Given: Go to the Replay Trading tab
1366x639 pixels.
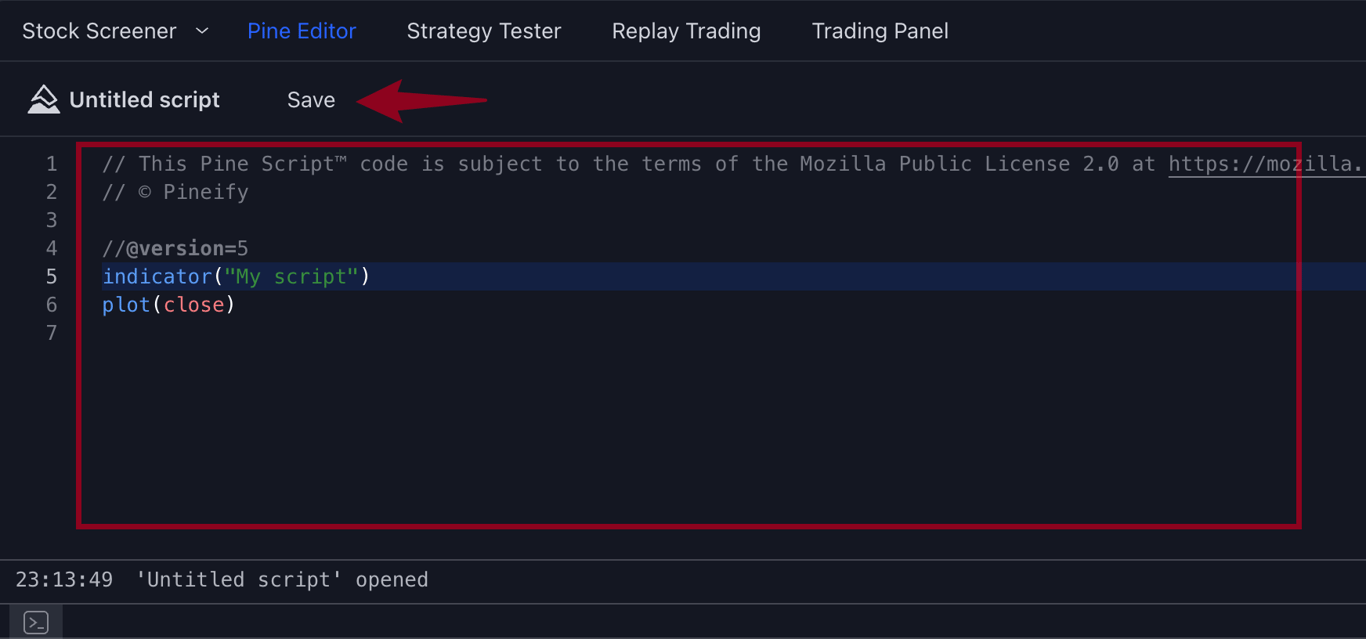Looking at the screenshot, I should click(686, 31).
